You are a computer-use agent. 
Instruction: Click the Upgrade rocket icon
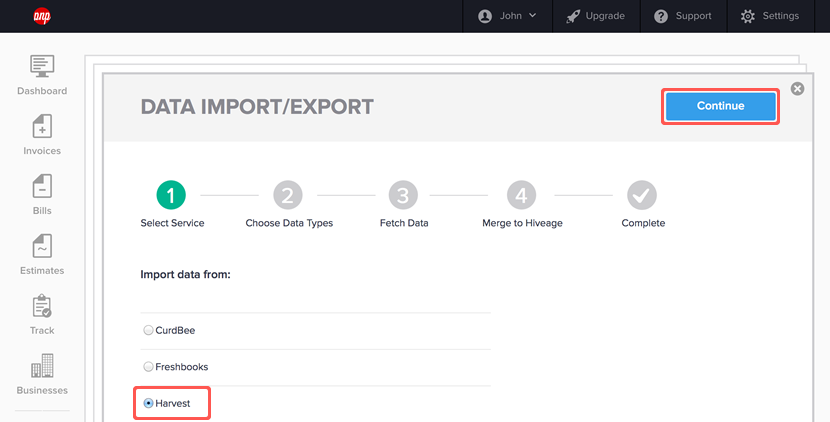coord(573,16)
